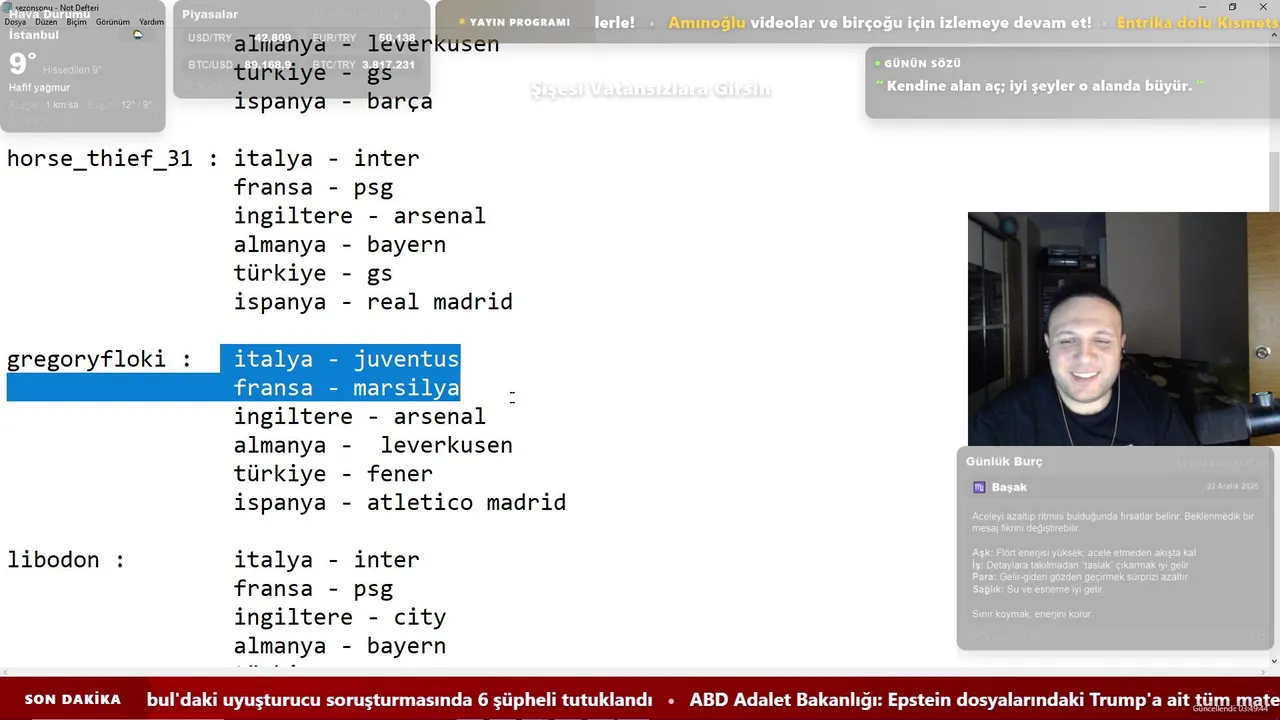1280x720 pixels.
Task: Restore down the Not Defteri window
Action: coord(1232,7)
